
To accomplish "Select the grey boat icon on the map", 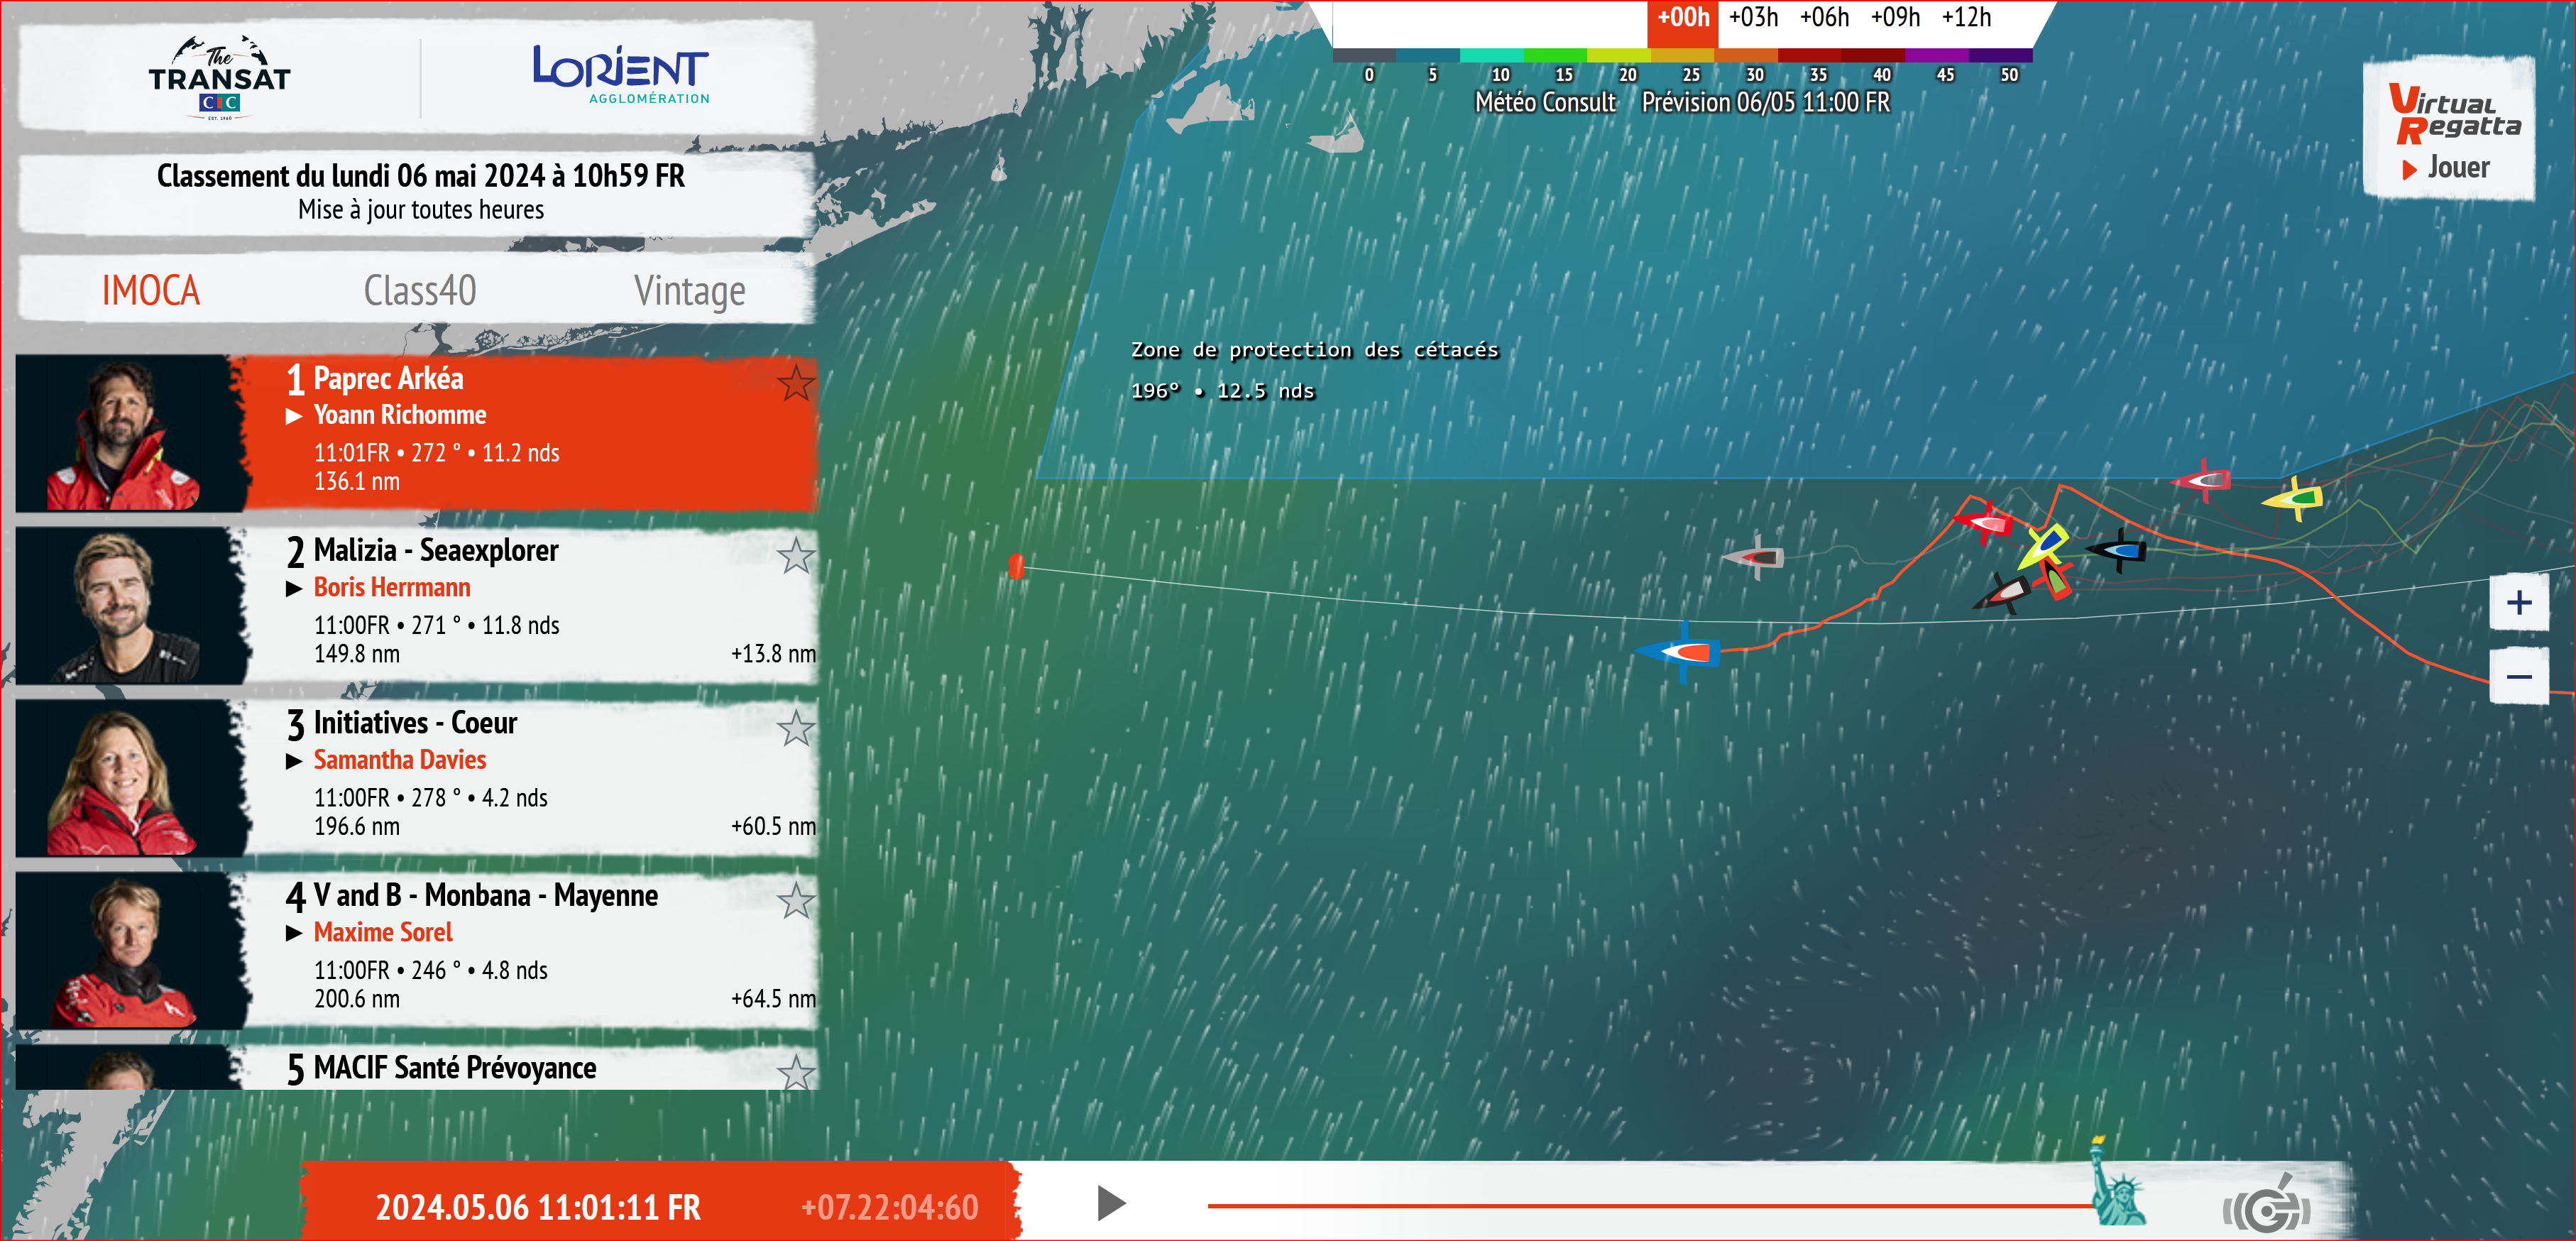I will point(1755,557).
